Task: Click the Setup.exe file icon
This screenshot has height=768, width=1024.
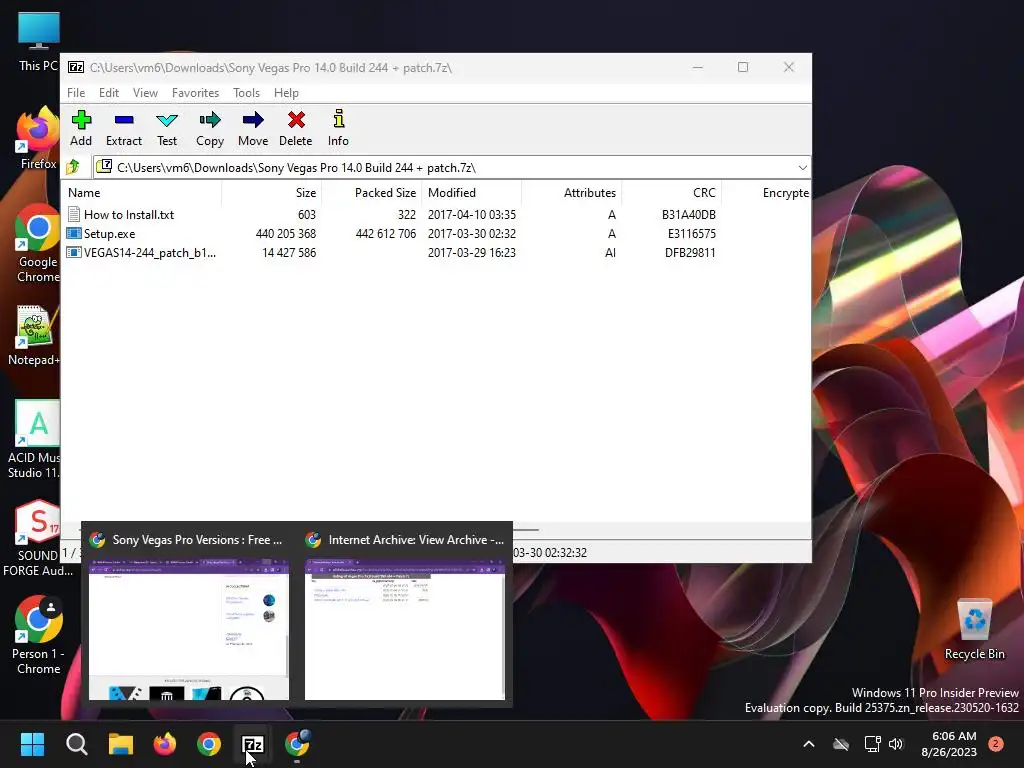Action: point(74,233)
